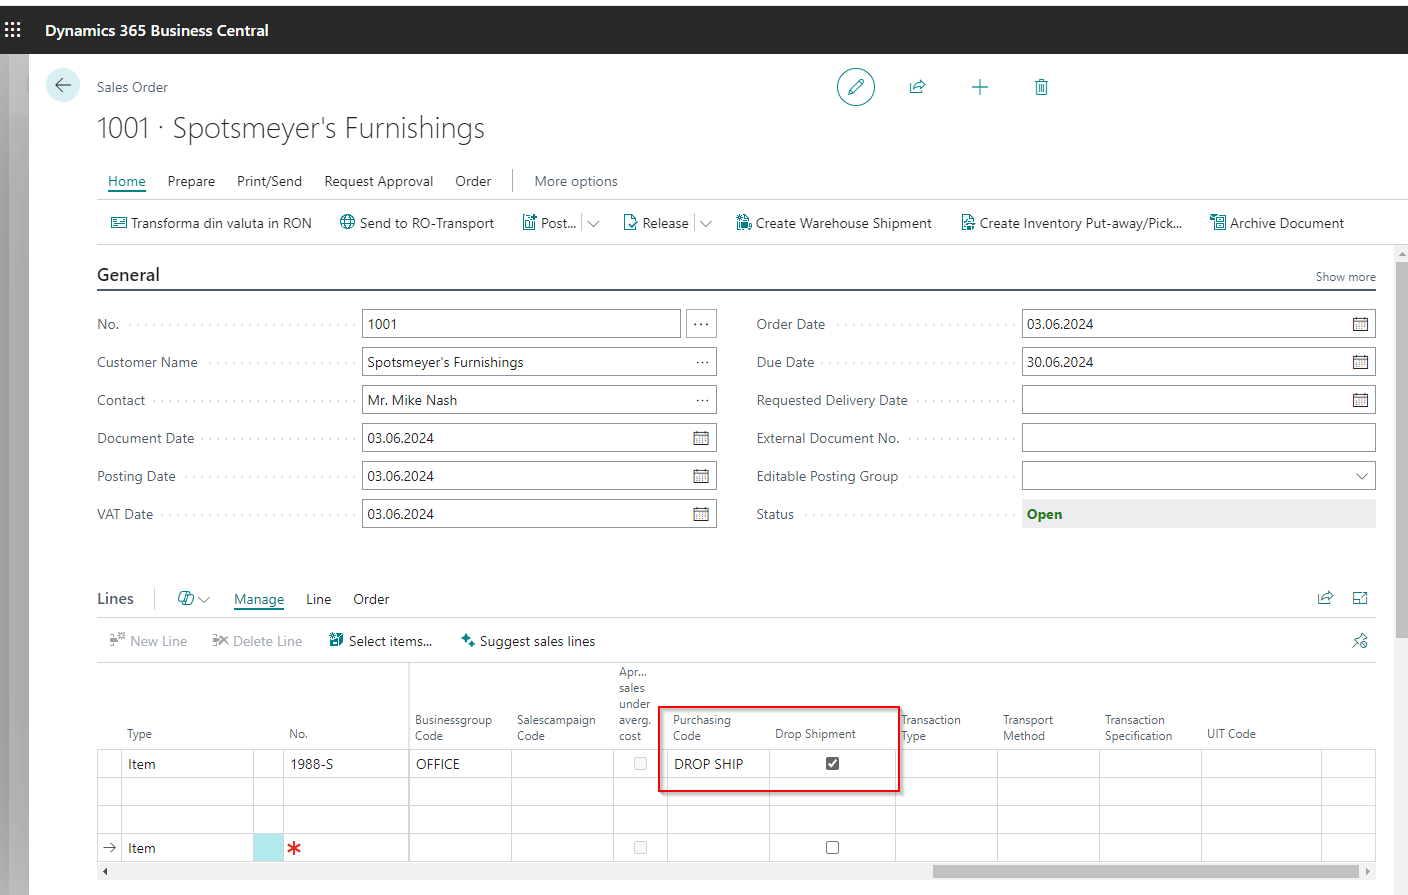The width and height of the screenshot is (1408, 895).
Task: Open Requested Delivery Date calendar picker
Action: 1360,400
